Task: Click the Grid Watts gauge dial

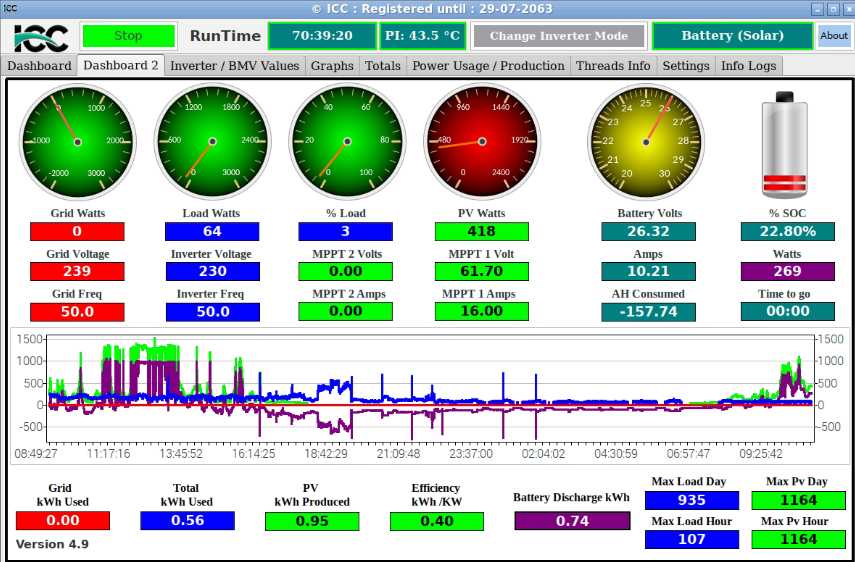Action: pos(77,141)
